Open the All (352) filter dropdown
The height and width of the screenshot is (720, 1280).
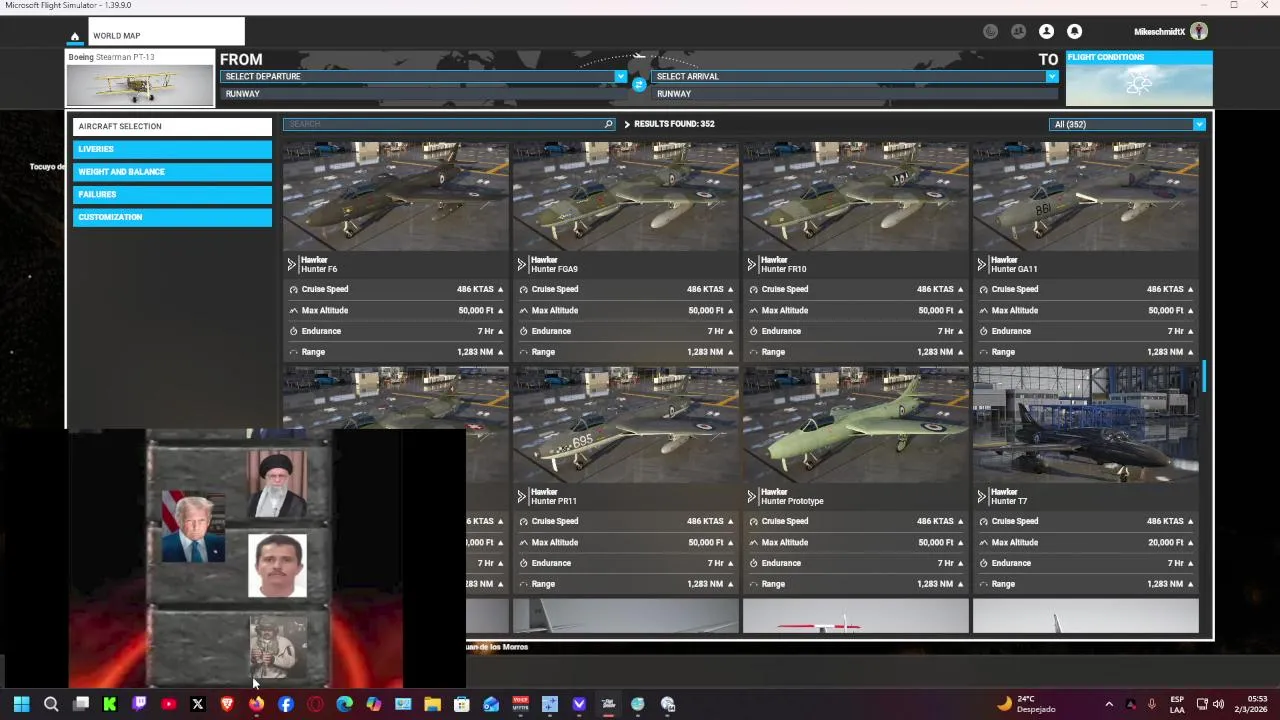[x=1127, y=124]
